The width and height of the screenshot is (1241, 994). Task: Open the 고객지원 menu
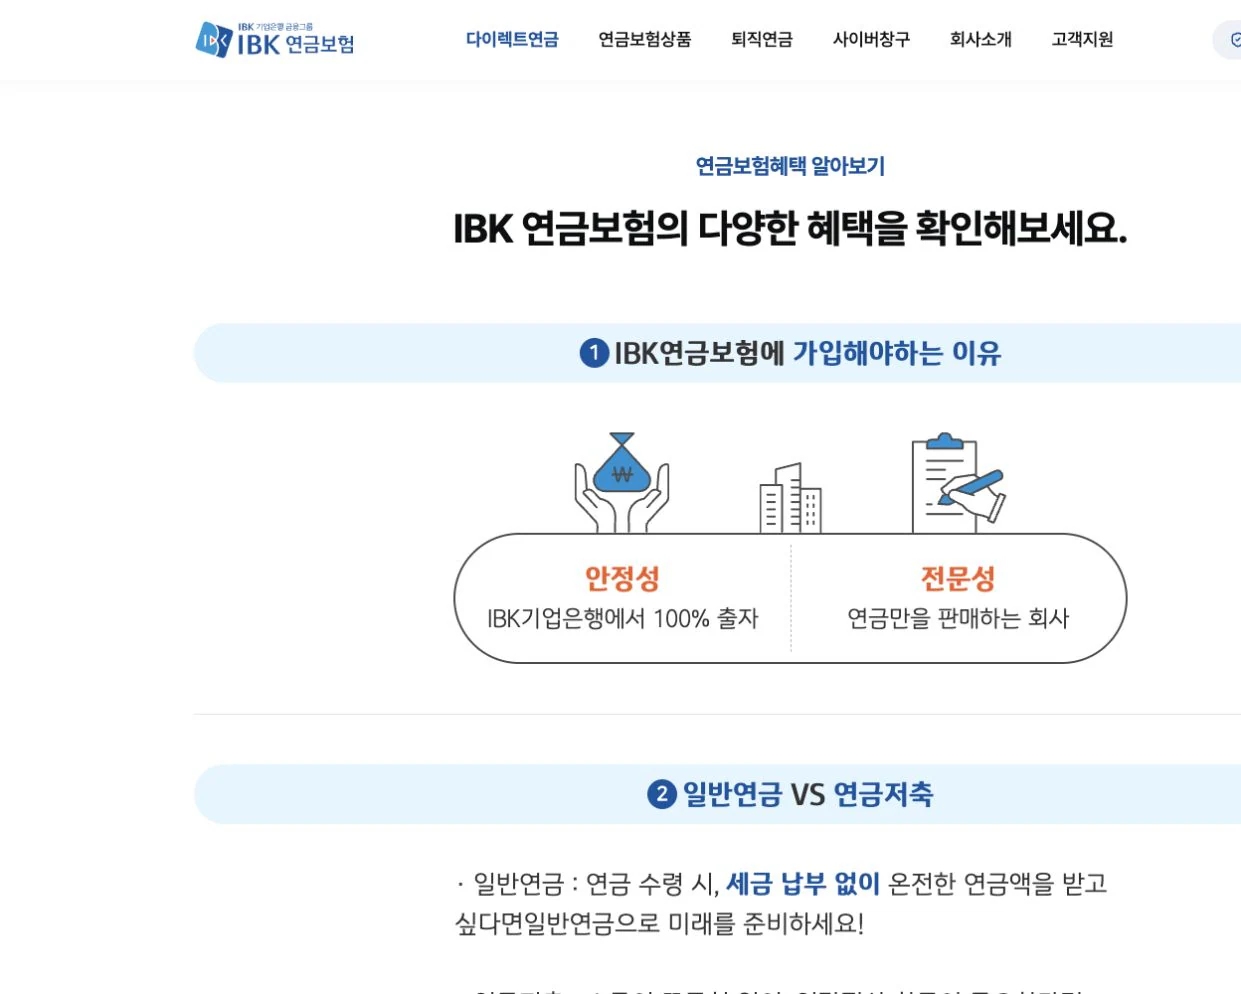point(1083,40)
